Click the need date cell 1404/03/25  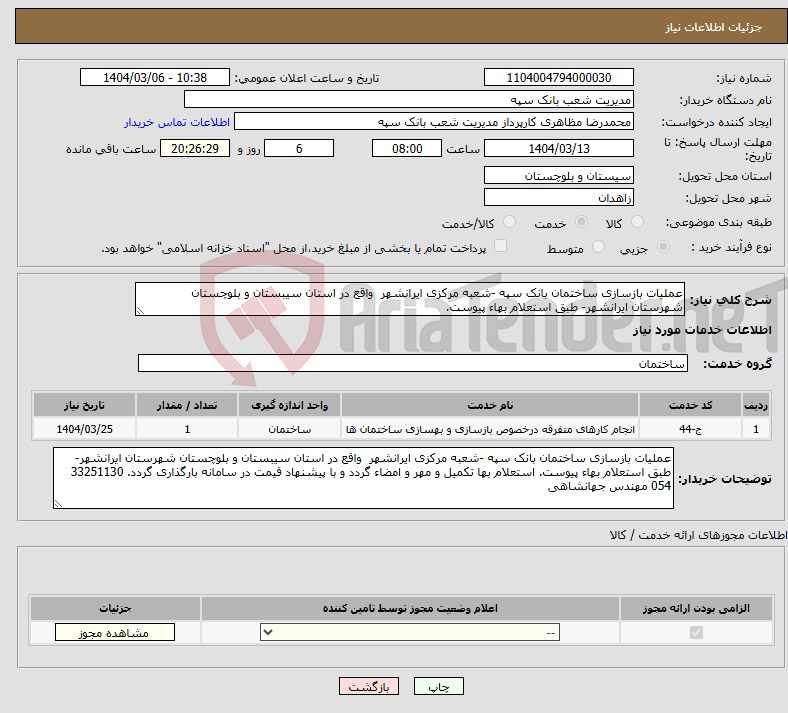(84, 429)
